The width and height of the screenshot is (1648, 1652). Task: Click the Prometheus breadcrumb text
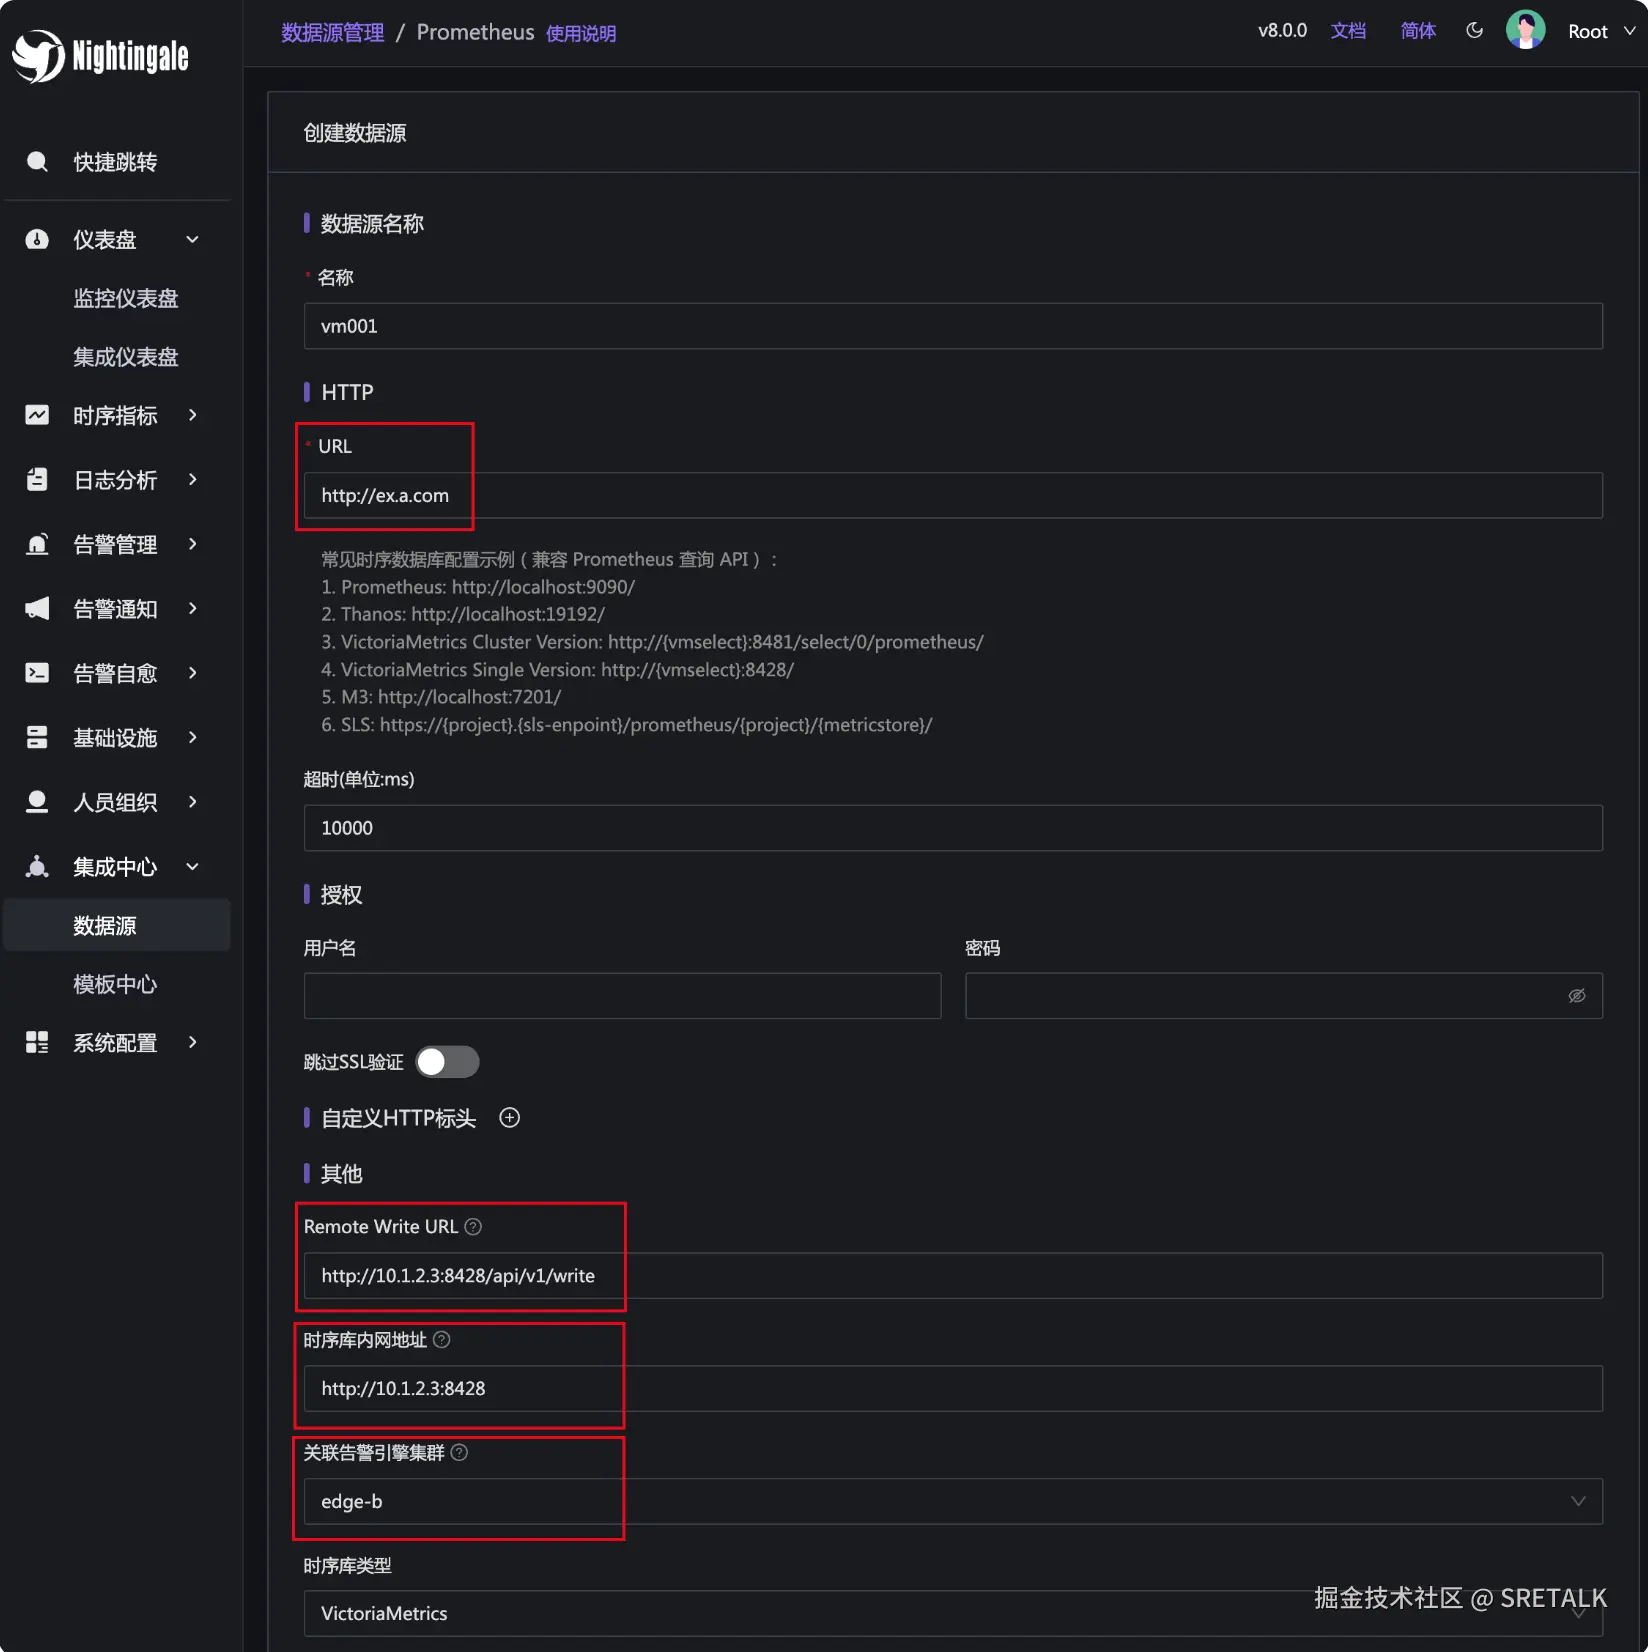[475, 33]
